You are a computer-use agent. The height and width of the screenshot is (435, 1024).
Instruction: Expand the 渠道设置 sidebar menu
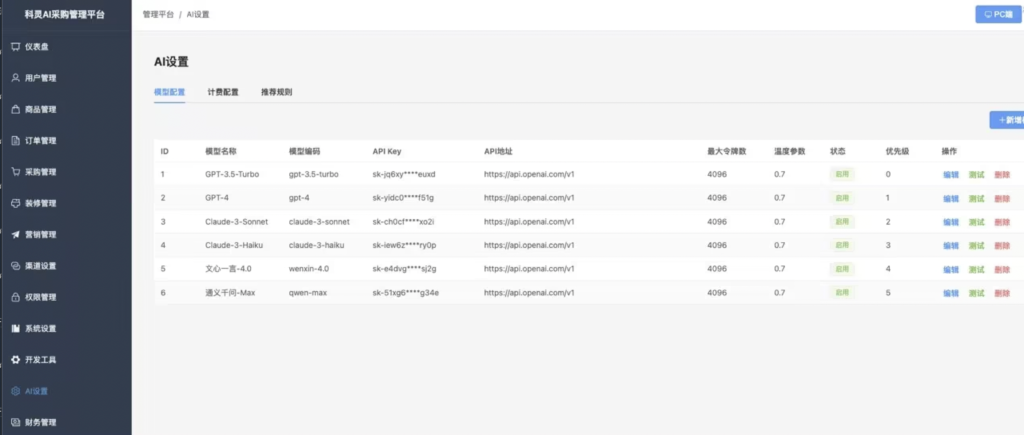click(40, 266)
